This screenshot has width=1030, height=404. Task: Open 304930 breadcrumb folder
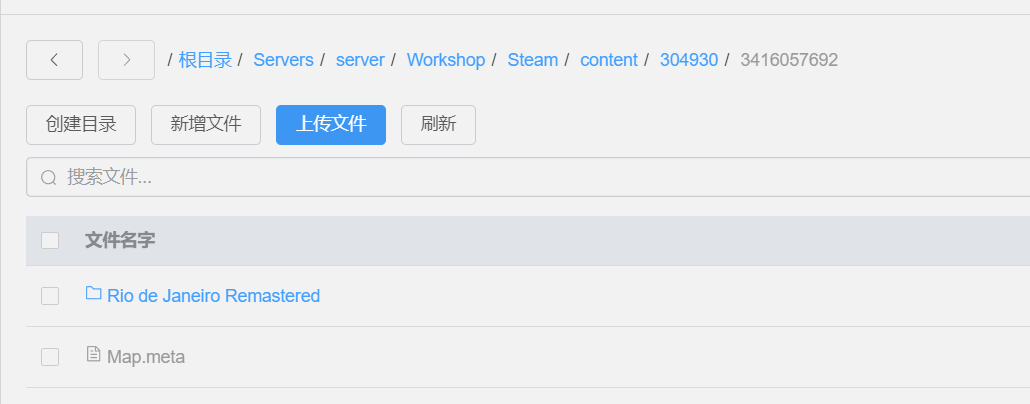(x=688, y=60)
